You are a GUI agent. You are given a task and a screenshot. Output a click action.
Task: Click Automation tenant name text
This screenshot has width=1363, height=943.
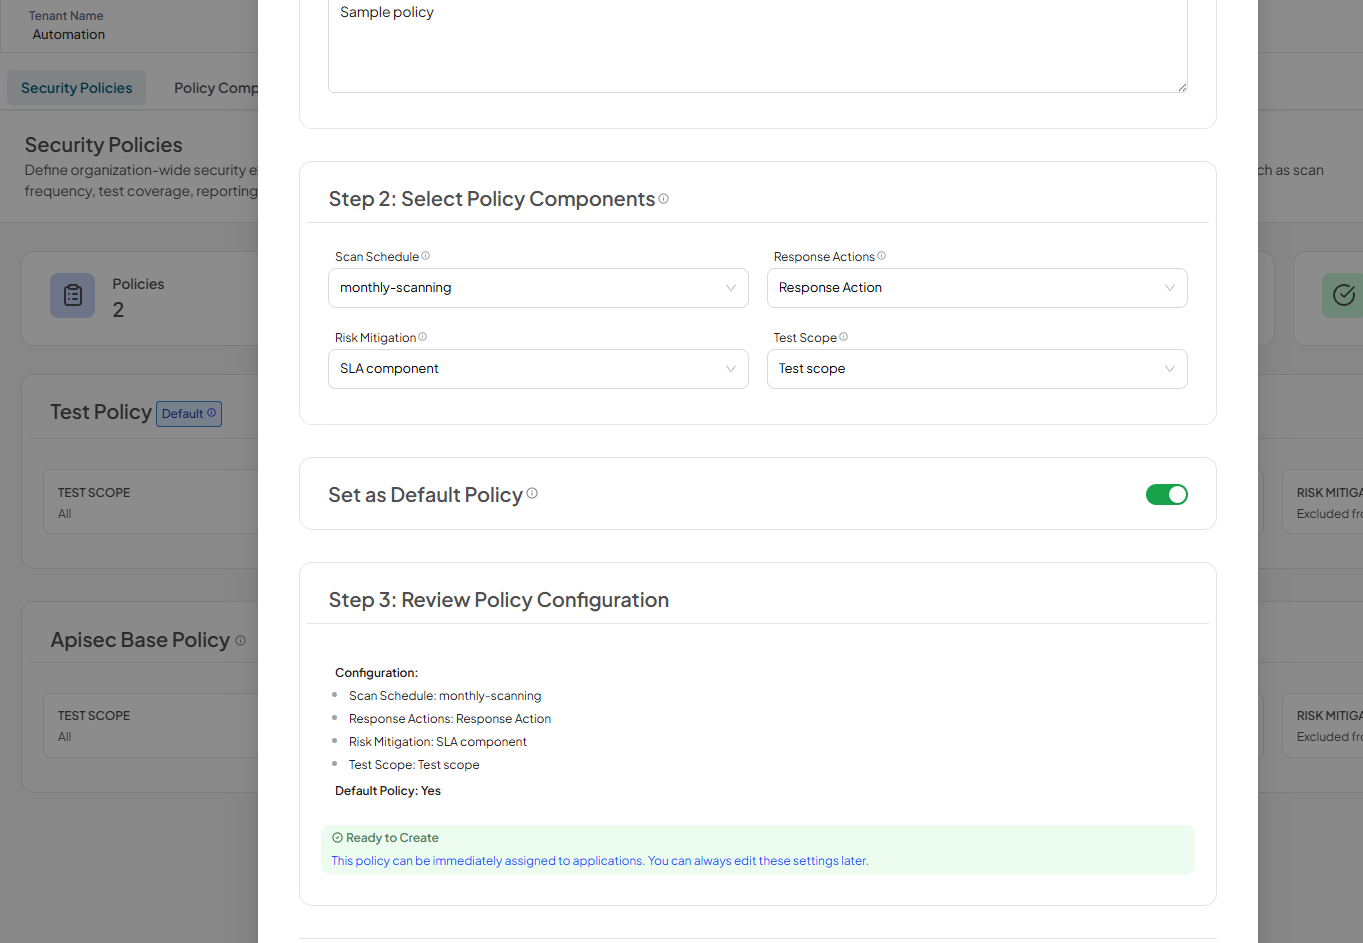[x=69, y=34]
